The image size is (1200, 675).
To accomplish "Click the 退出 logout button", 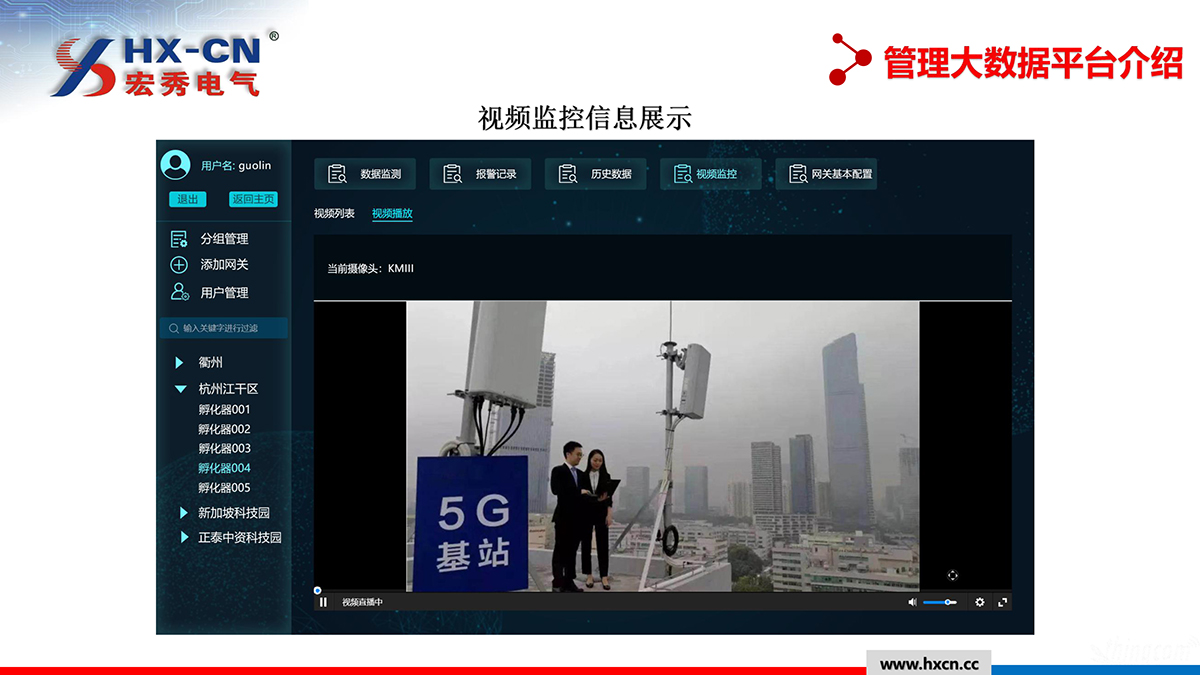I will [187, 199].
